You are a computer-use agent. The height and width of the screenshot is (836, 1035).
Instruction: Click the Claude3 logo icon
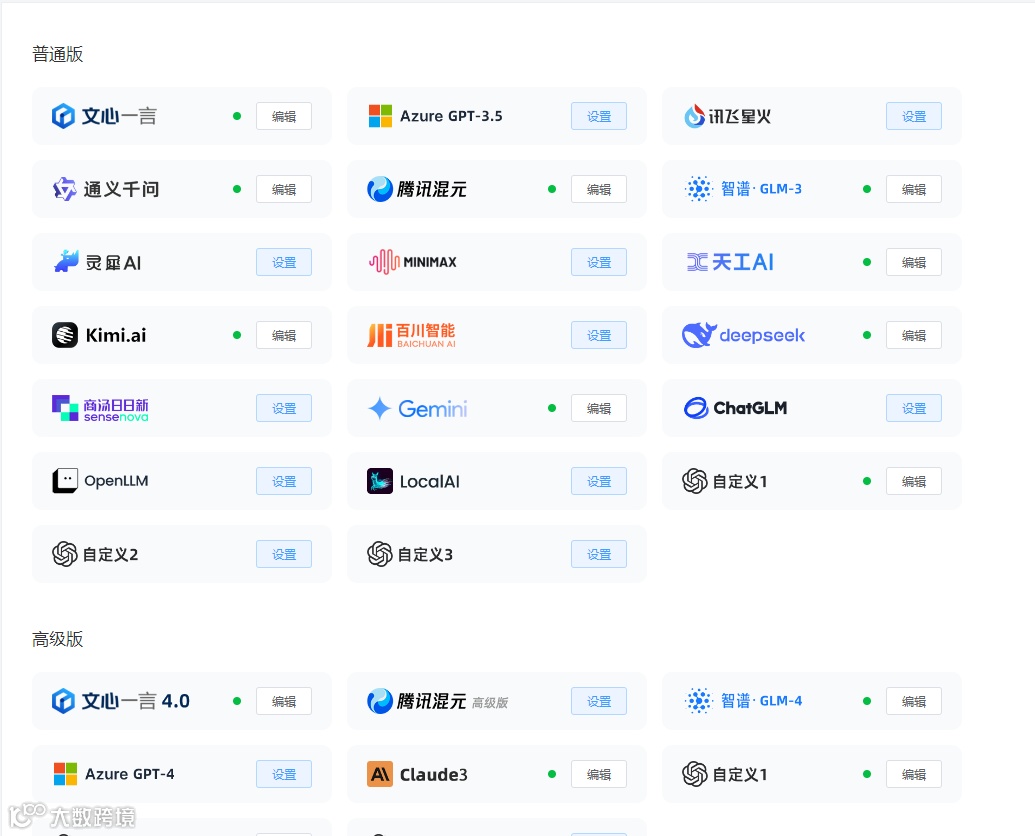click(380, 774)
